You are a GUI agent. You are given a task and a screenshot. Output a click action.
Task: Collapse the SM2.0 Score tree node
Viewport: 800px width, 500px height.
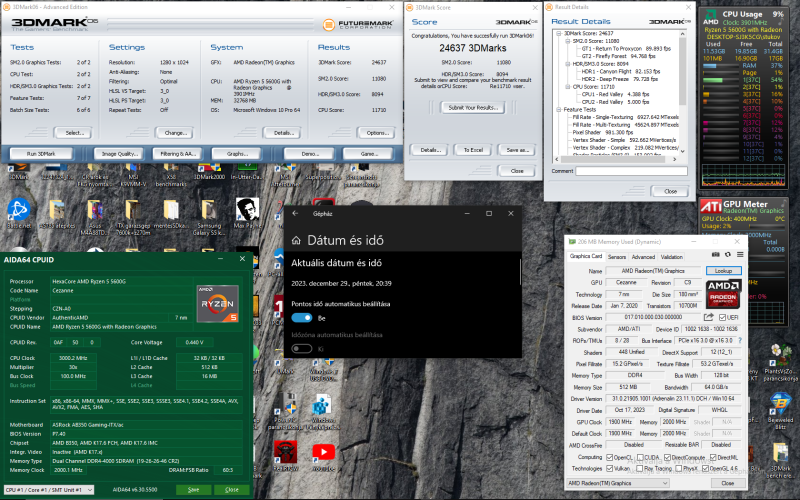pyautogui.click(x=567, y=41)
